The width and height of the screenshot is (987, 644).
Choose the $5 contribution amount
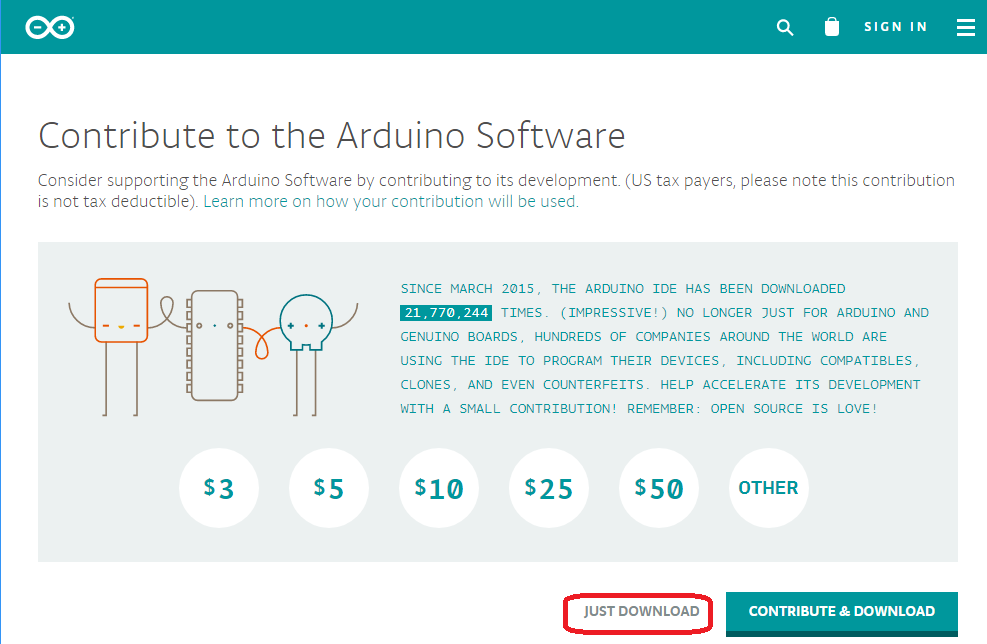tap(329, 488)
